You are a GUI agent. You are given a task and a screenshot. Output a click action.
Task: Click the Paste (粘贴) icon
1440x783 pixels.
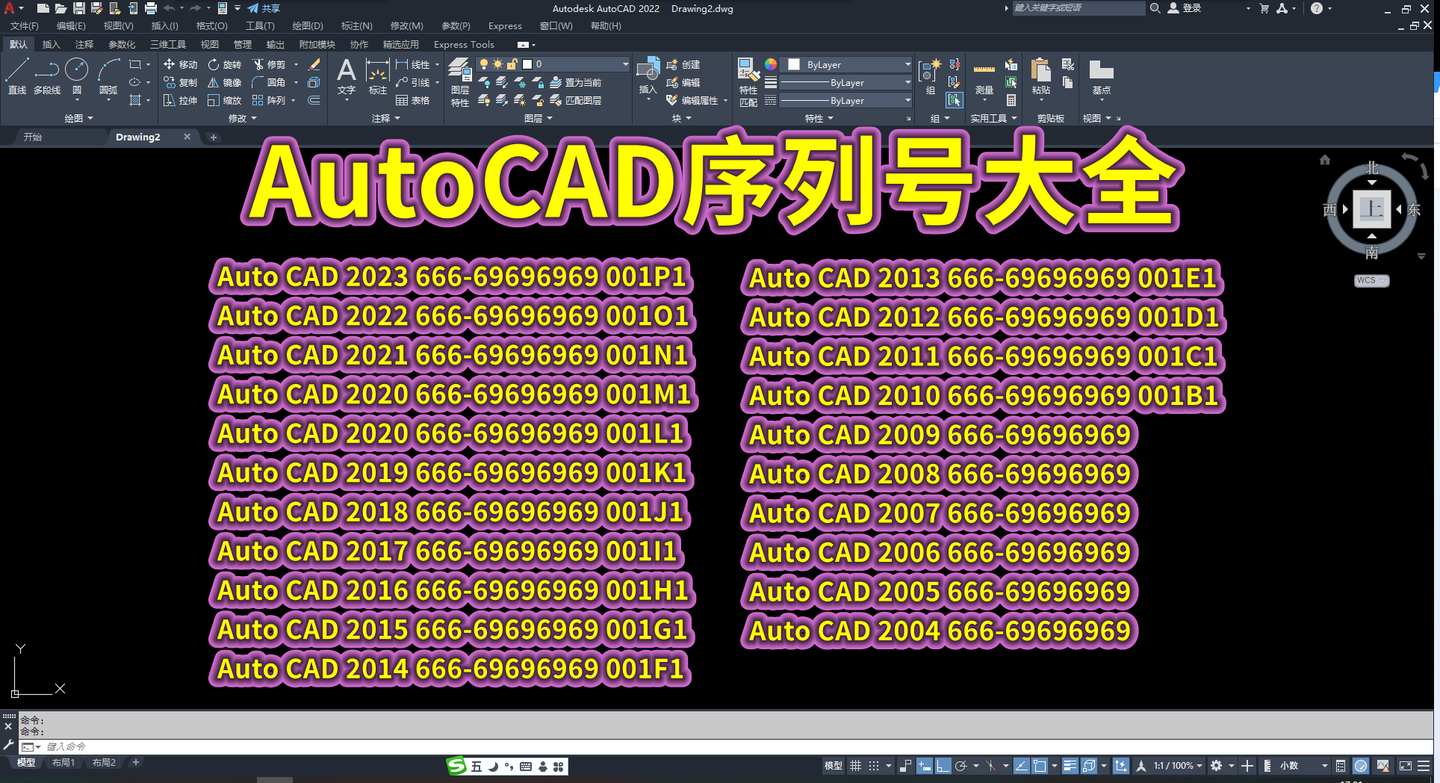(1040, 70)
